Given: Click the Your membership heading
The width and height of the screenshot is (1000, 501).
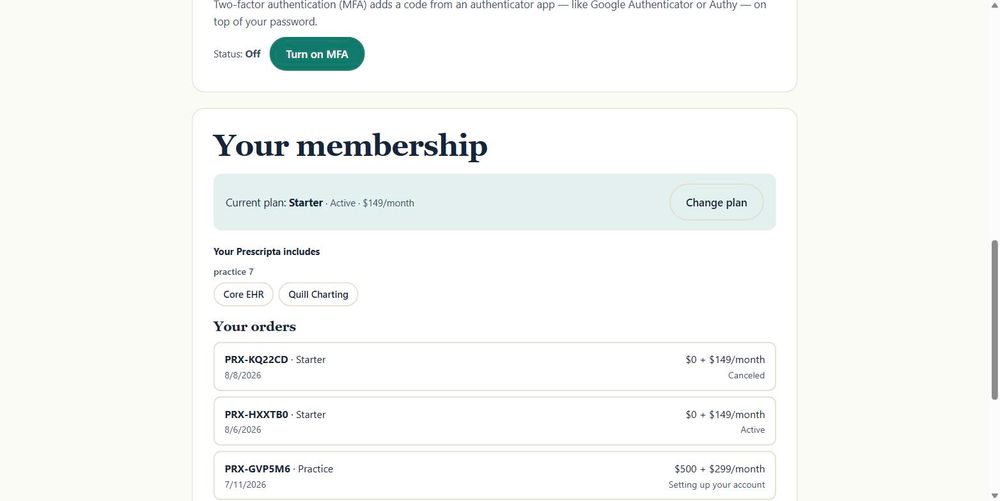Looking at the screenshot, I should (350, 145).
